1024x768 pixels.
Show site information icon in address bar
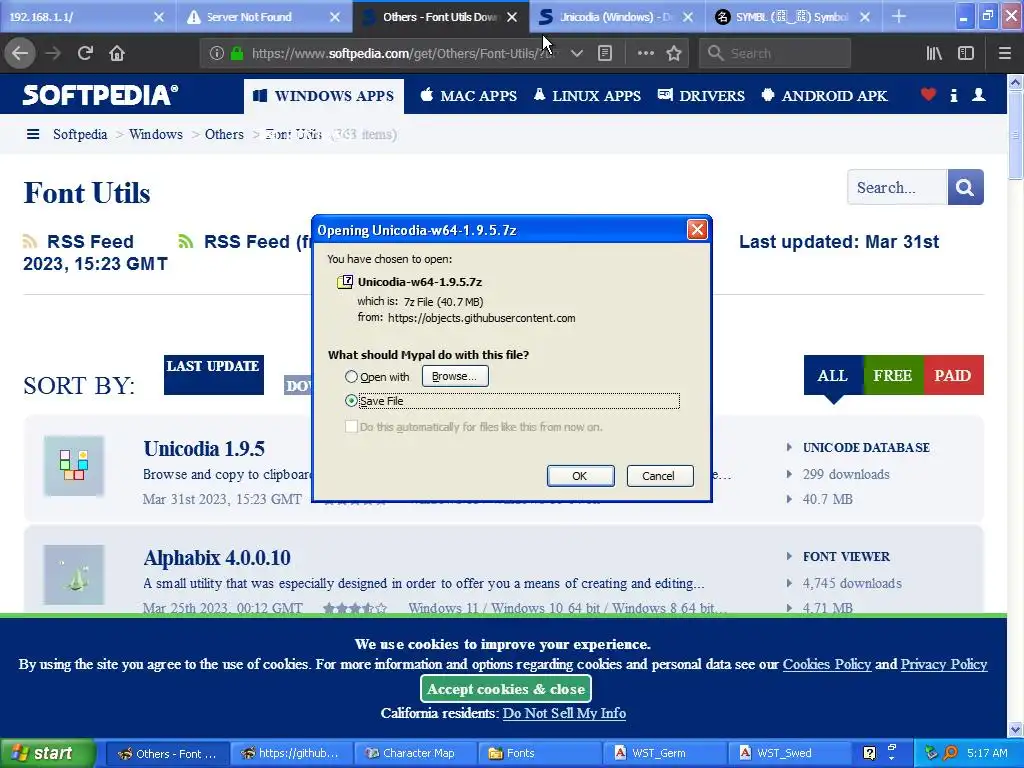(217, 54)
